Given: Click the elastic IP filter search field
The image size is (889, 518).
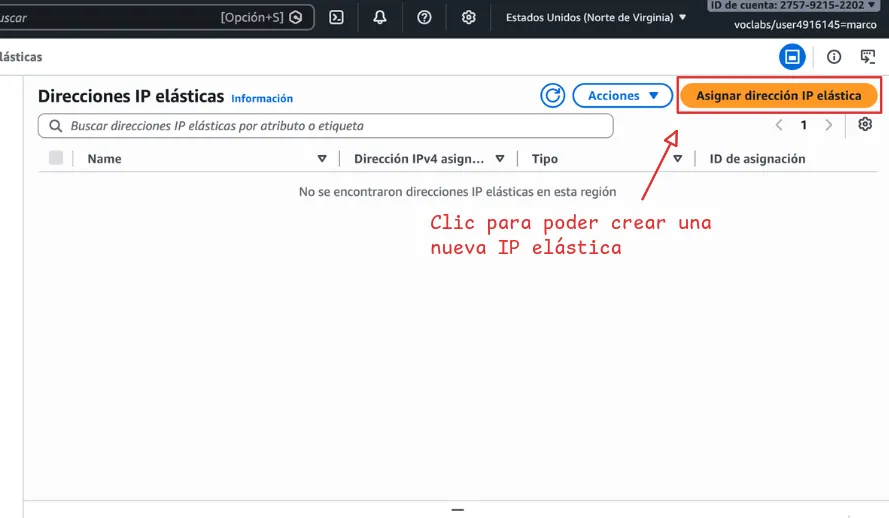Looking at the screenshot, I should click(325, 126).
